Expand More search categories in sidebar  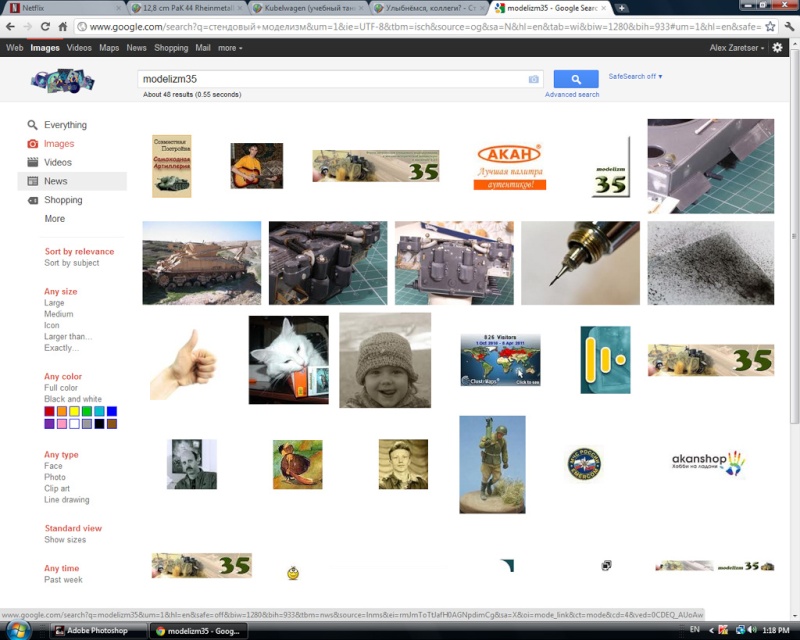[55, 218]
